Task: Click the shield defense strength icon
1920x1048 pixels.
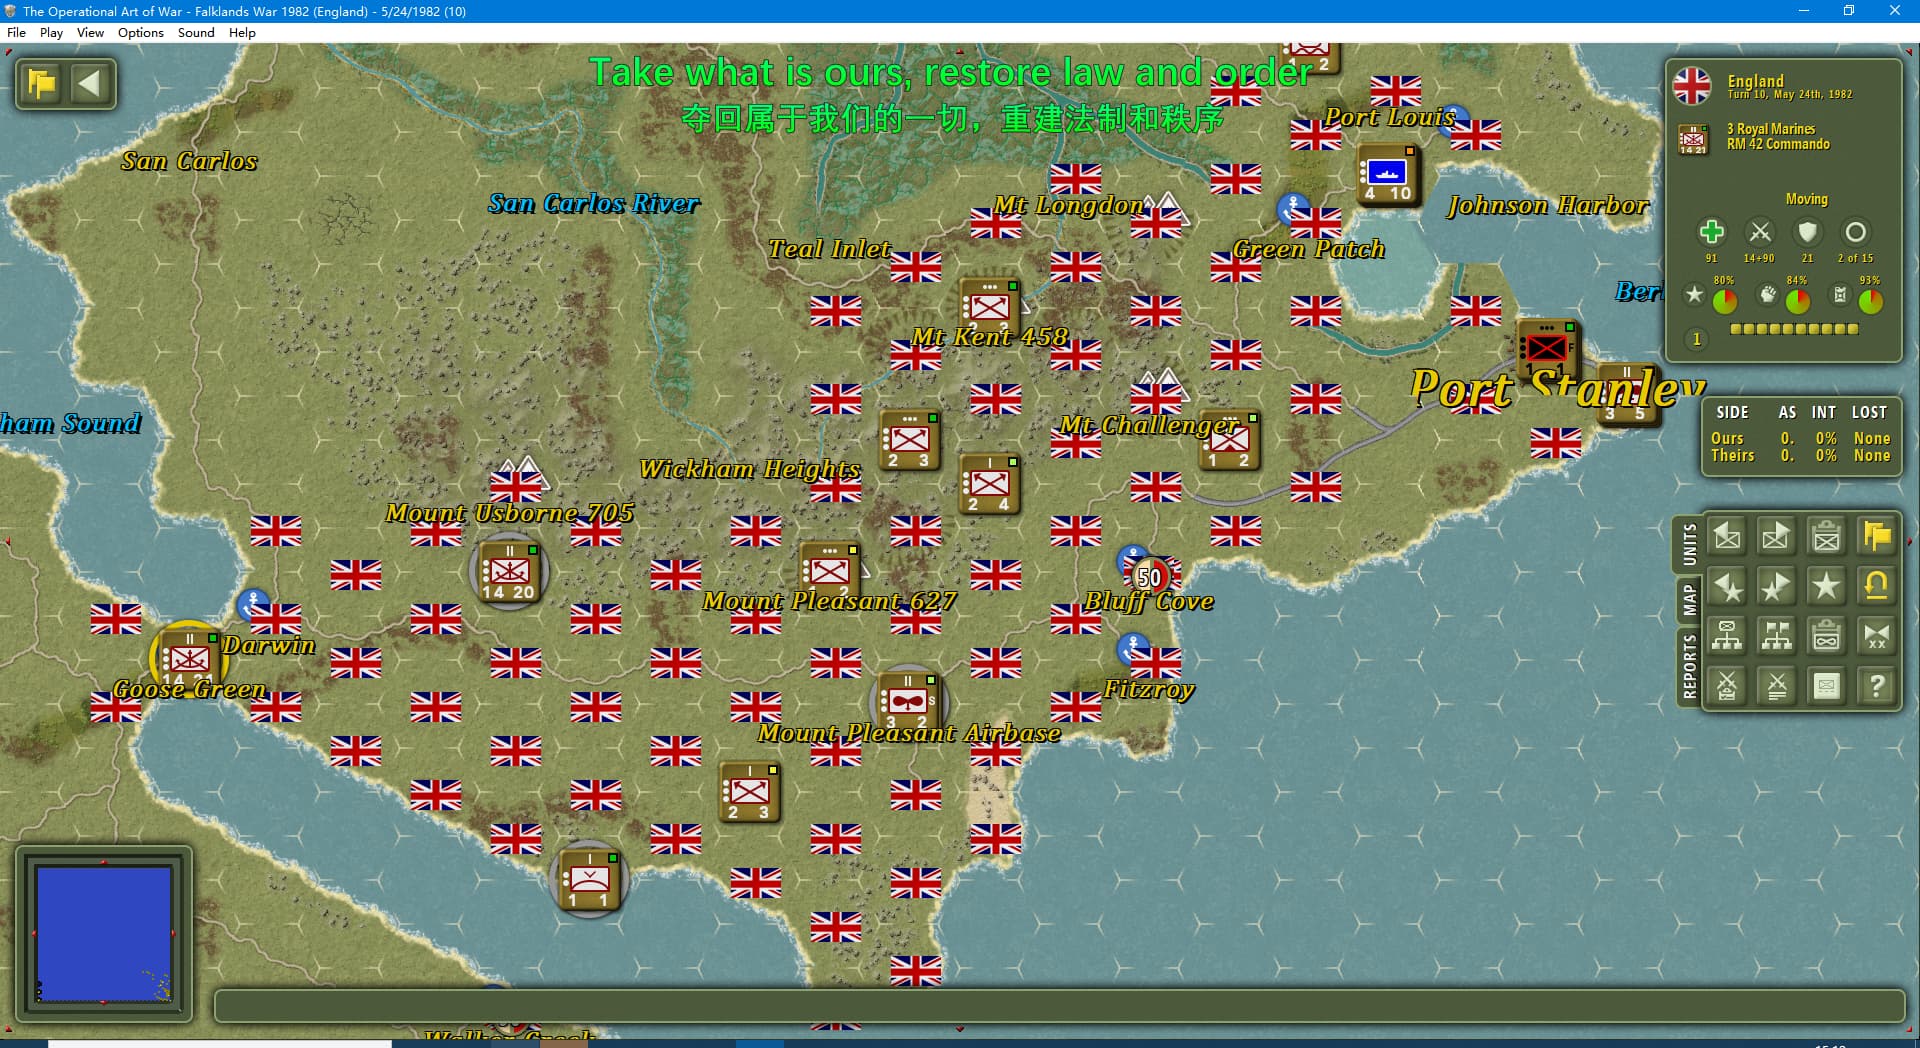Action: pos(1807,232)
